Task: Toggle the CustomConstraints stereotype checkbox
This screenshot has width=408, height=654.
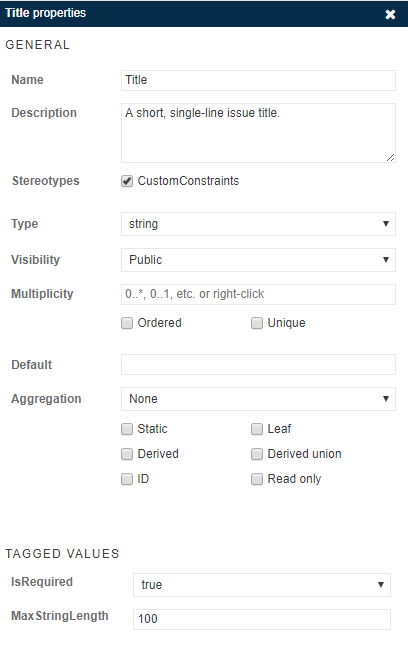Action: 127,181
